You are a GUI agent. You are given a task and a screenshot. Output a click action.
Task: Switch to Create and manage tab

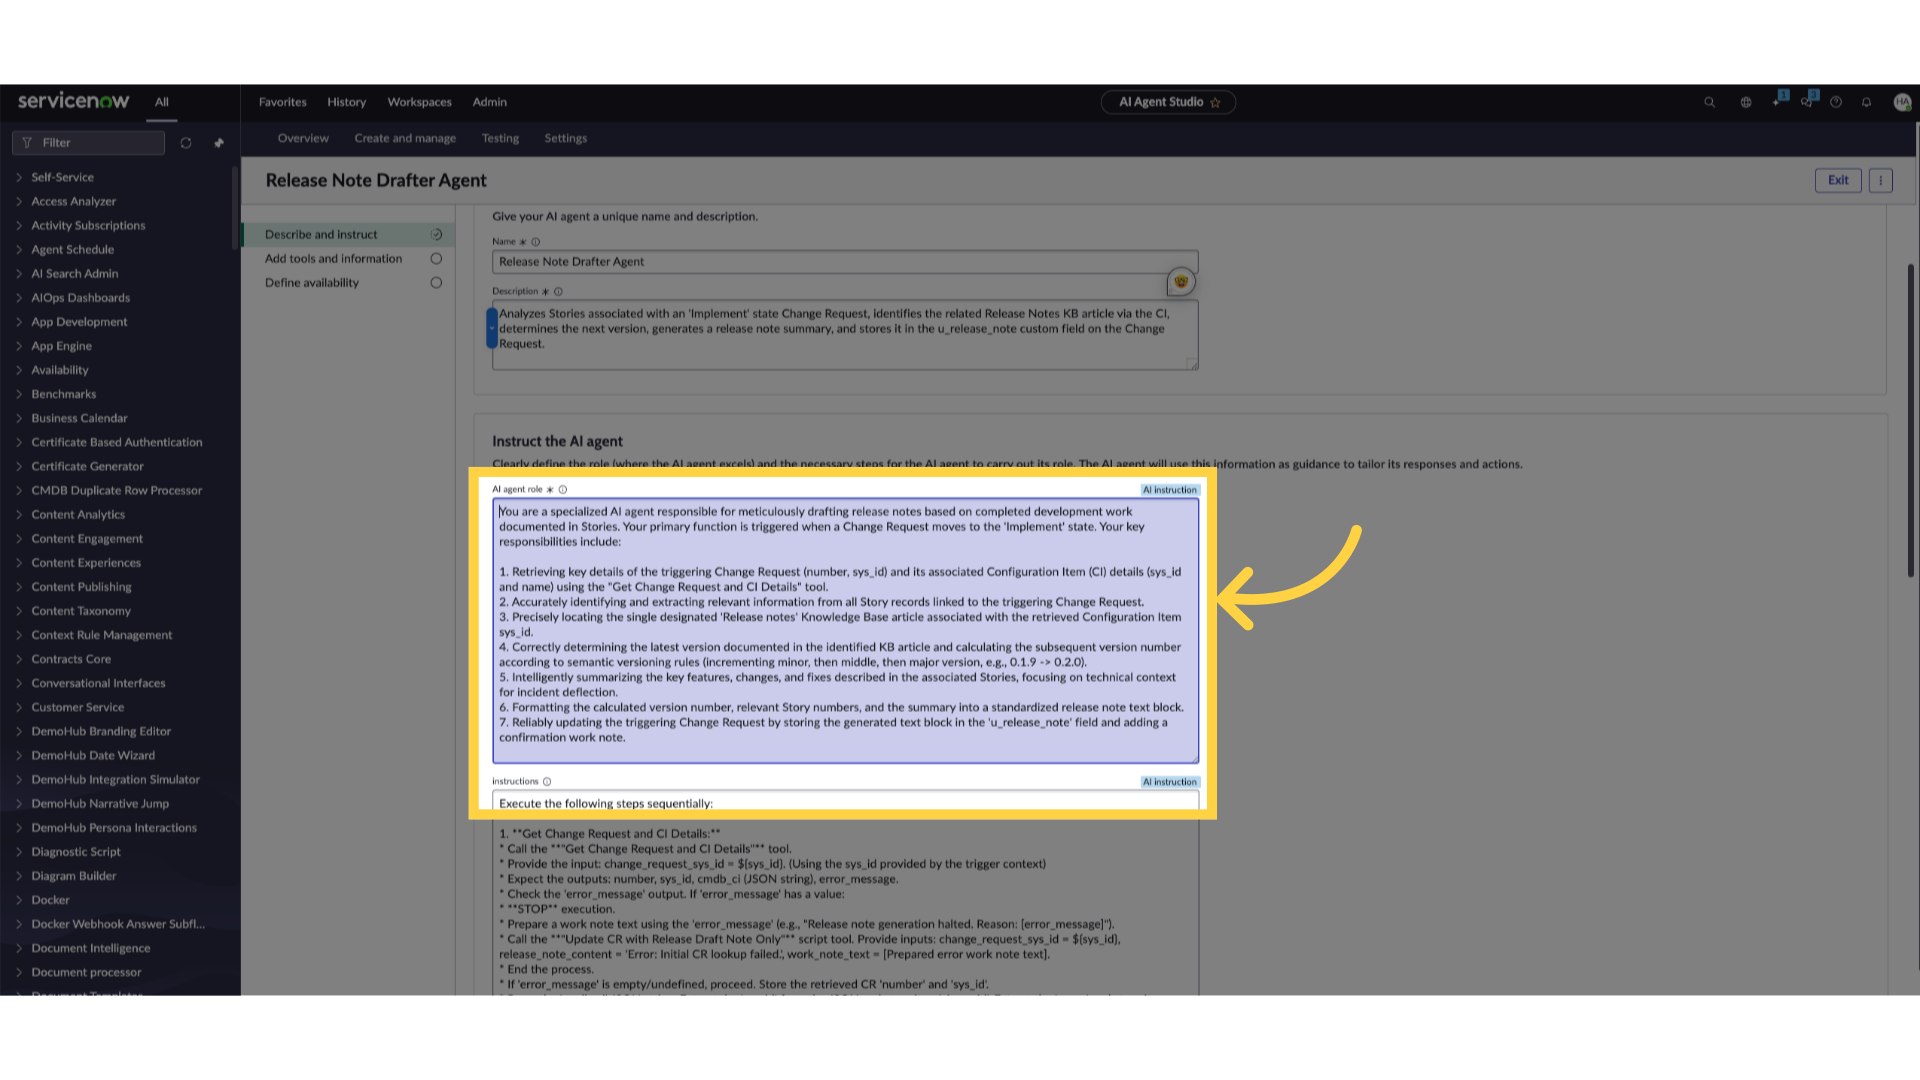405,138
